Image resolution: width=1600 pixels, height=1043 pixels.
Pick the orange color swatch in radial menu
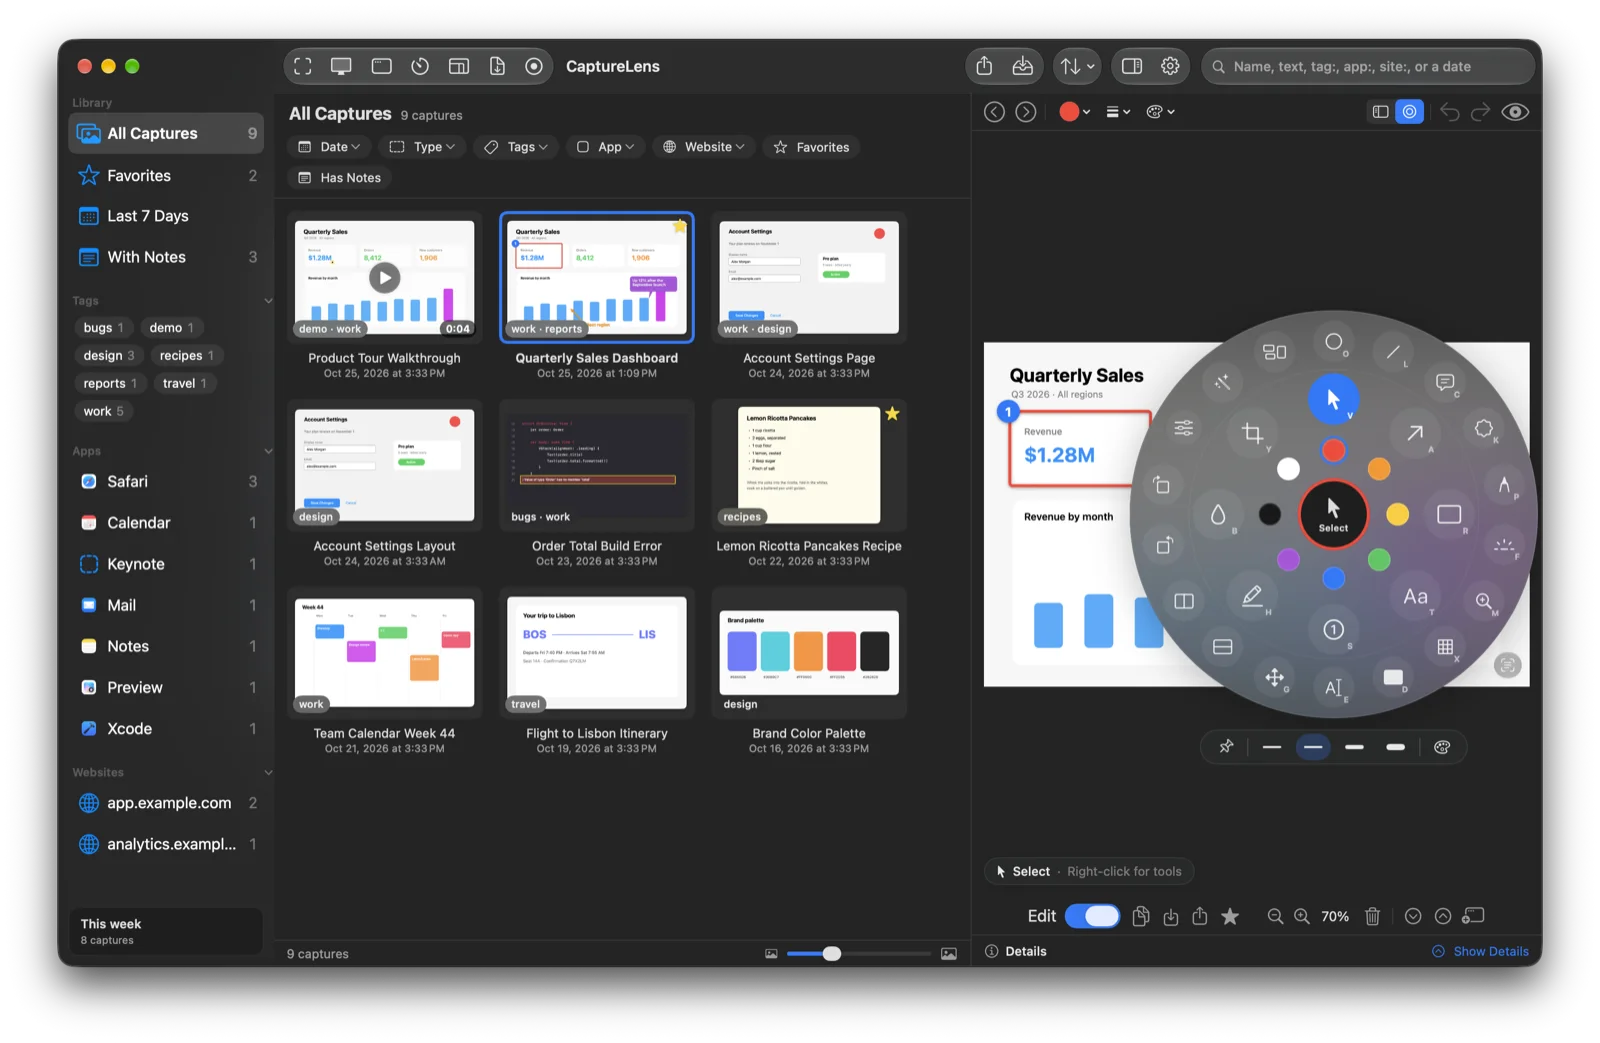pyautogui.click(x=1379, y=469)
